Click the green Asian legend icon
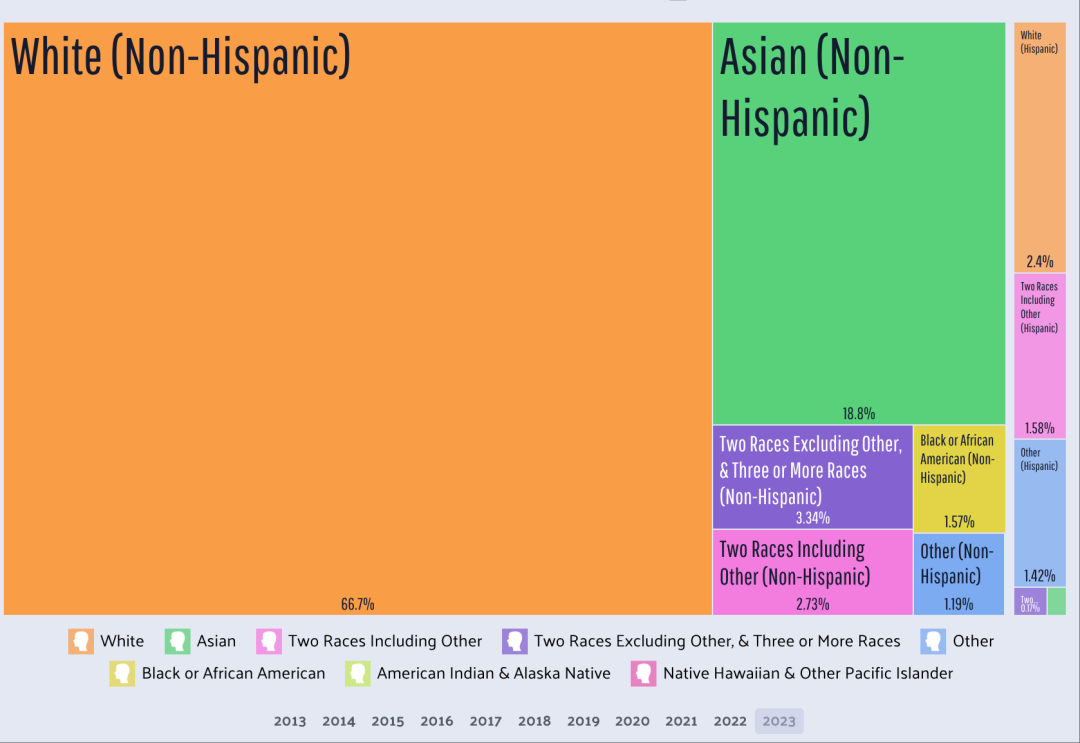 click(178, 641)
